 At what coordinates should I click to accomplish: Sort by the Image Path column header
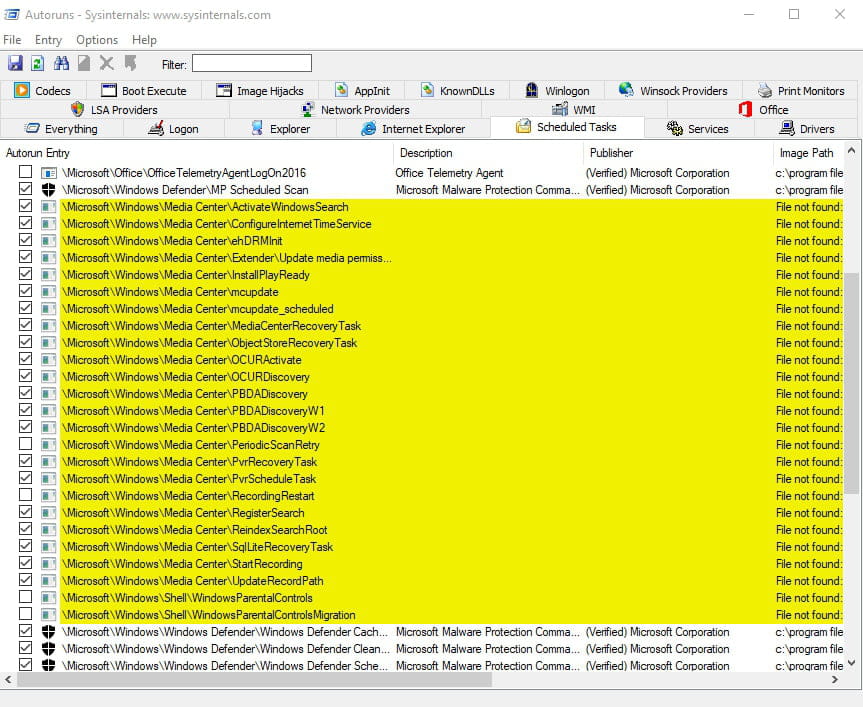pos(809,153)
